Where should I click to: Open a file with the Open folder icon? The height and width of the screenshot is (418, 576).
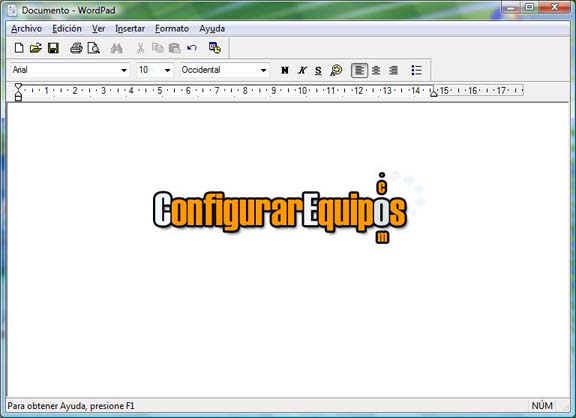pos(36,48)
